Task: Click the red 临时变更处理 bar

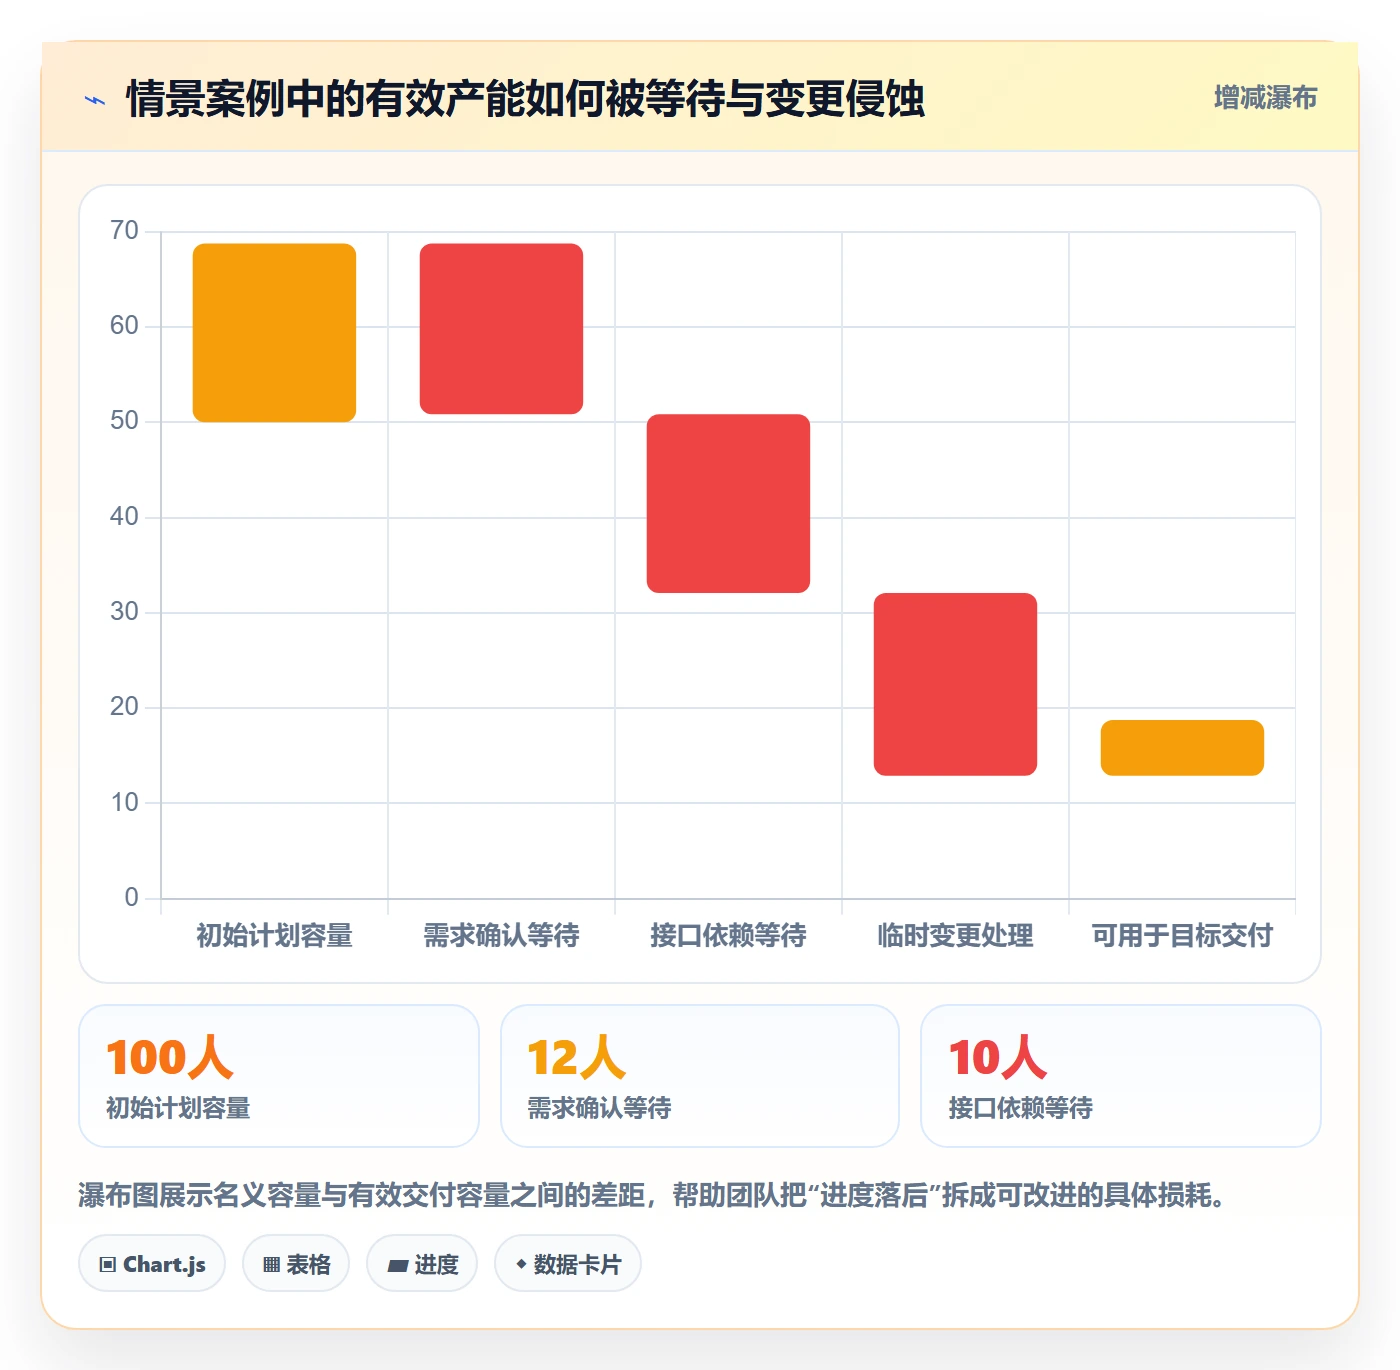Action: pos(955,684)
